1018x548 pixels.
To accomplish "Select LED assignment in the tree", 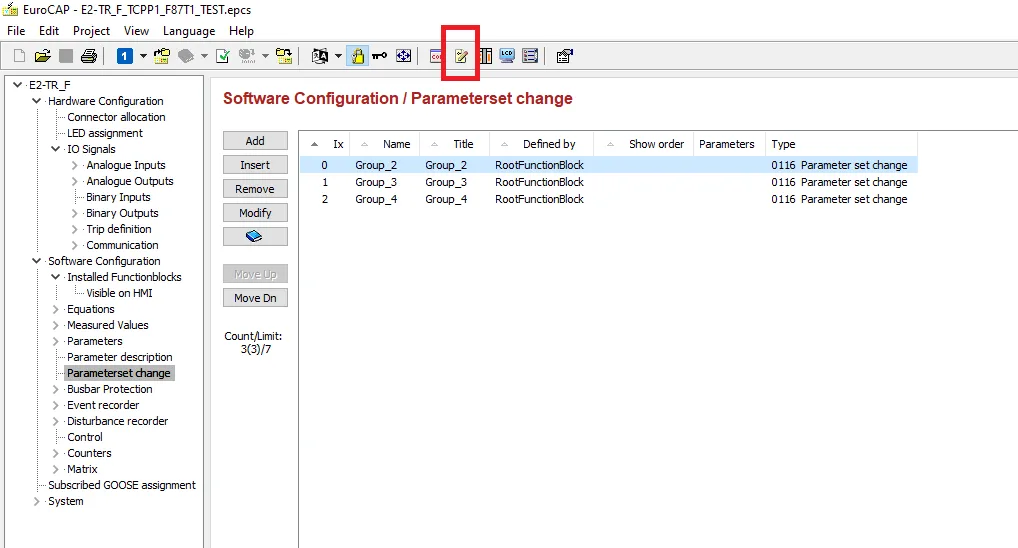I will point(105,133).
